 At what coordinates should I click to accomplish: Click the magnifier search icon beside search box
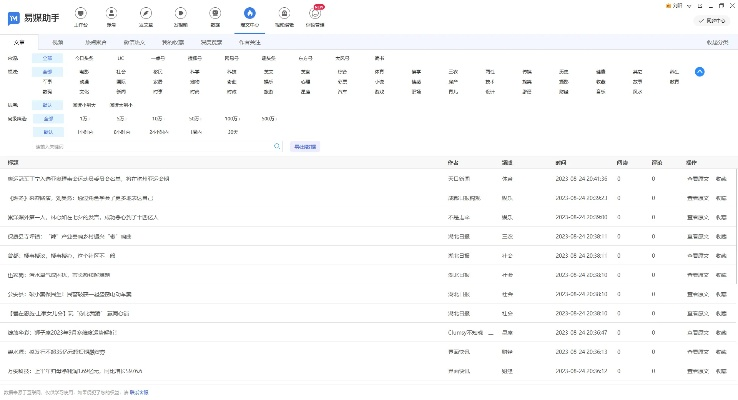pos(277,146)
